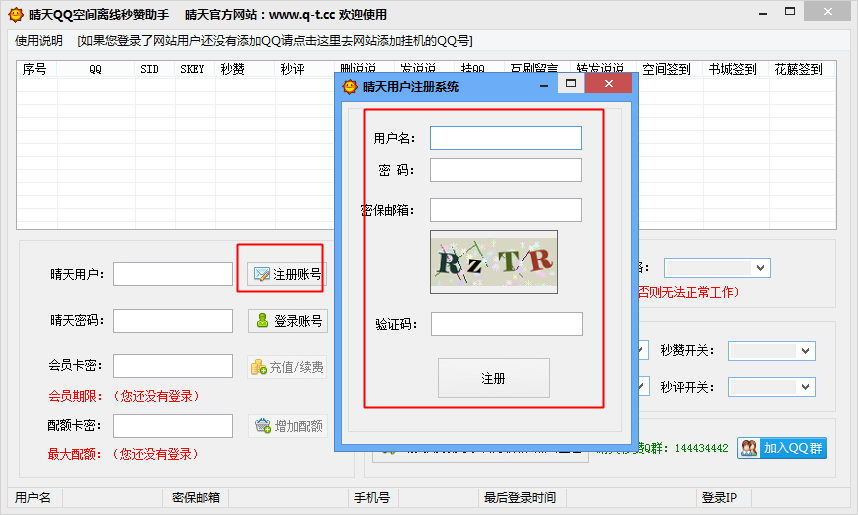Viewport: 858px width, 515px height.
Task: Close the 晴天用户注册系统 dialog
Action: click(608, 83)
